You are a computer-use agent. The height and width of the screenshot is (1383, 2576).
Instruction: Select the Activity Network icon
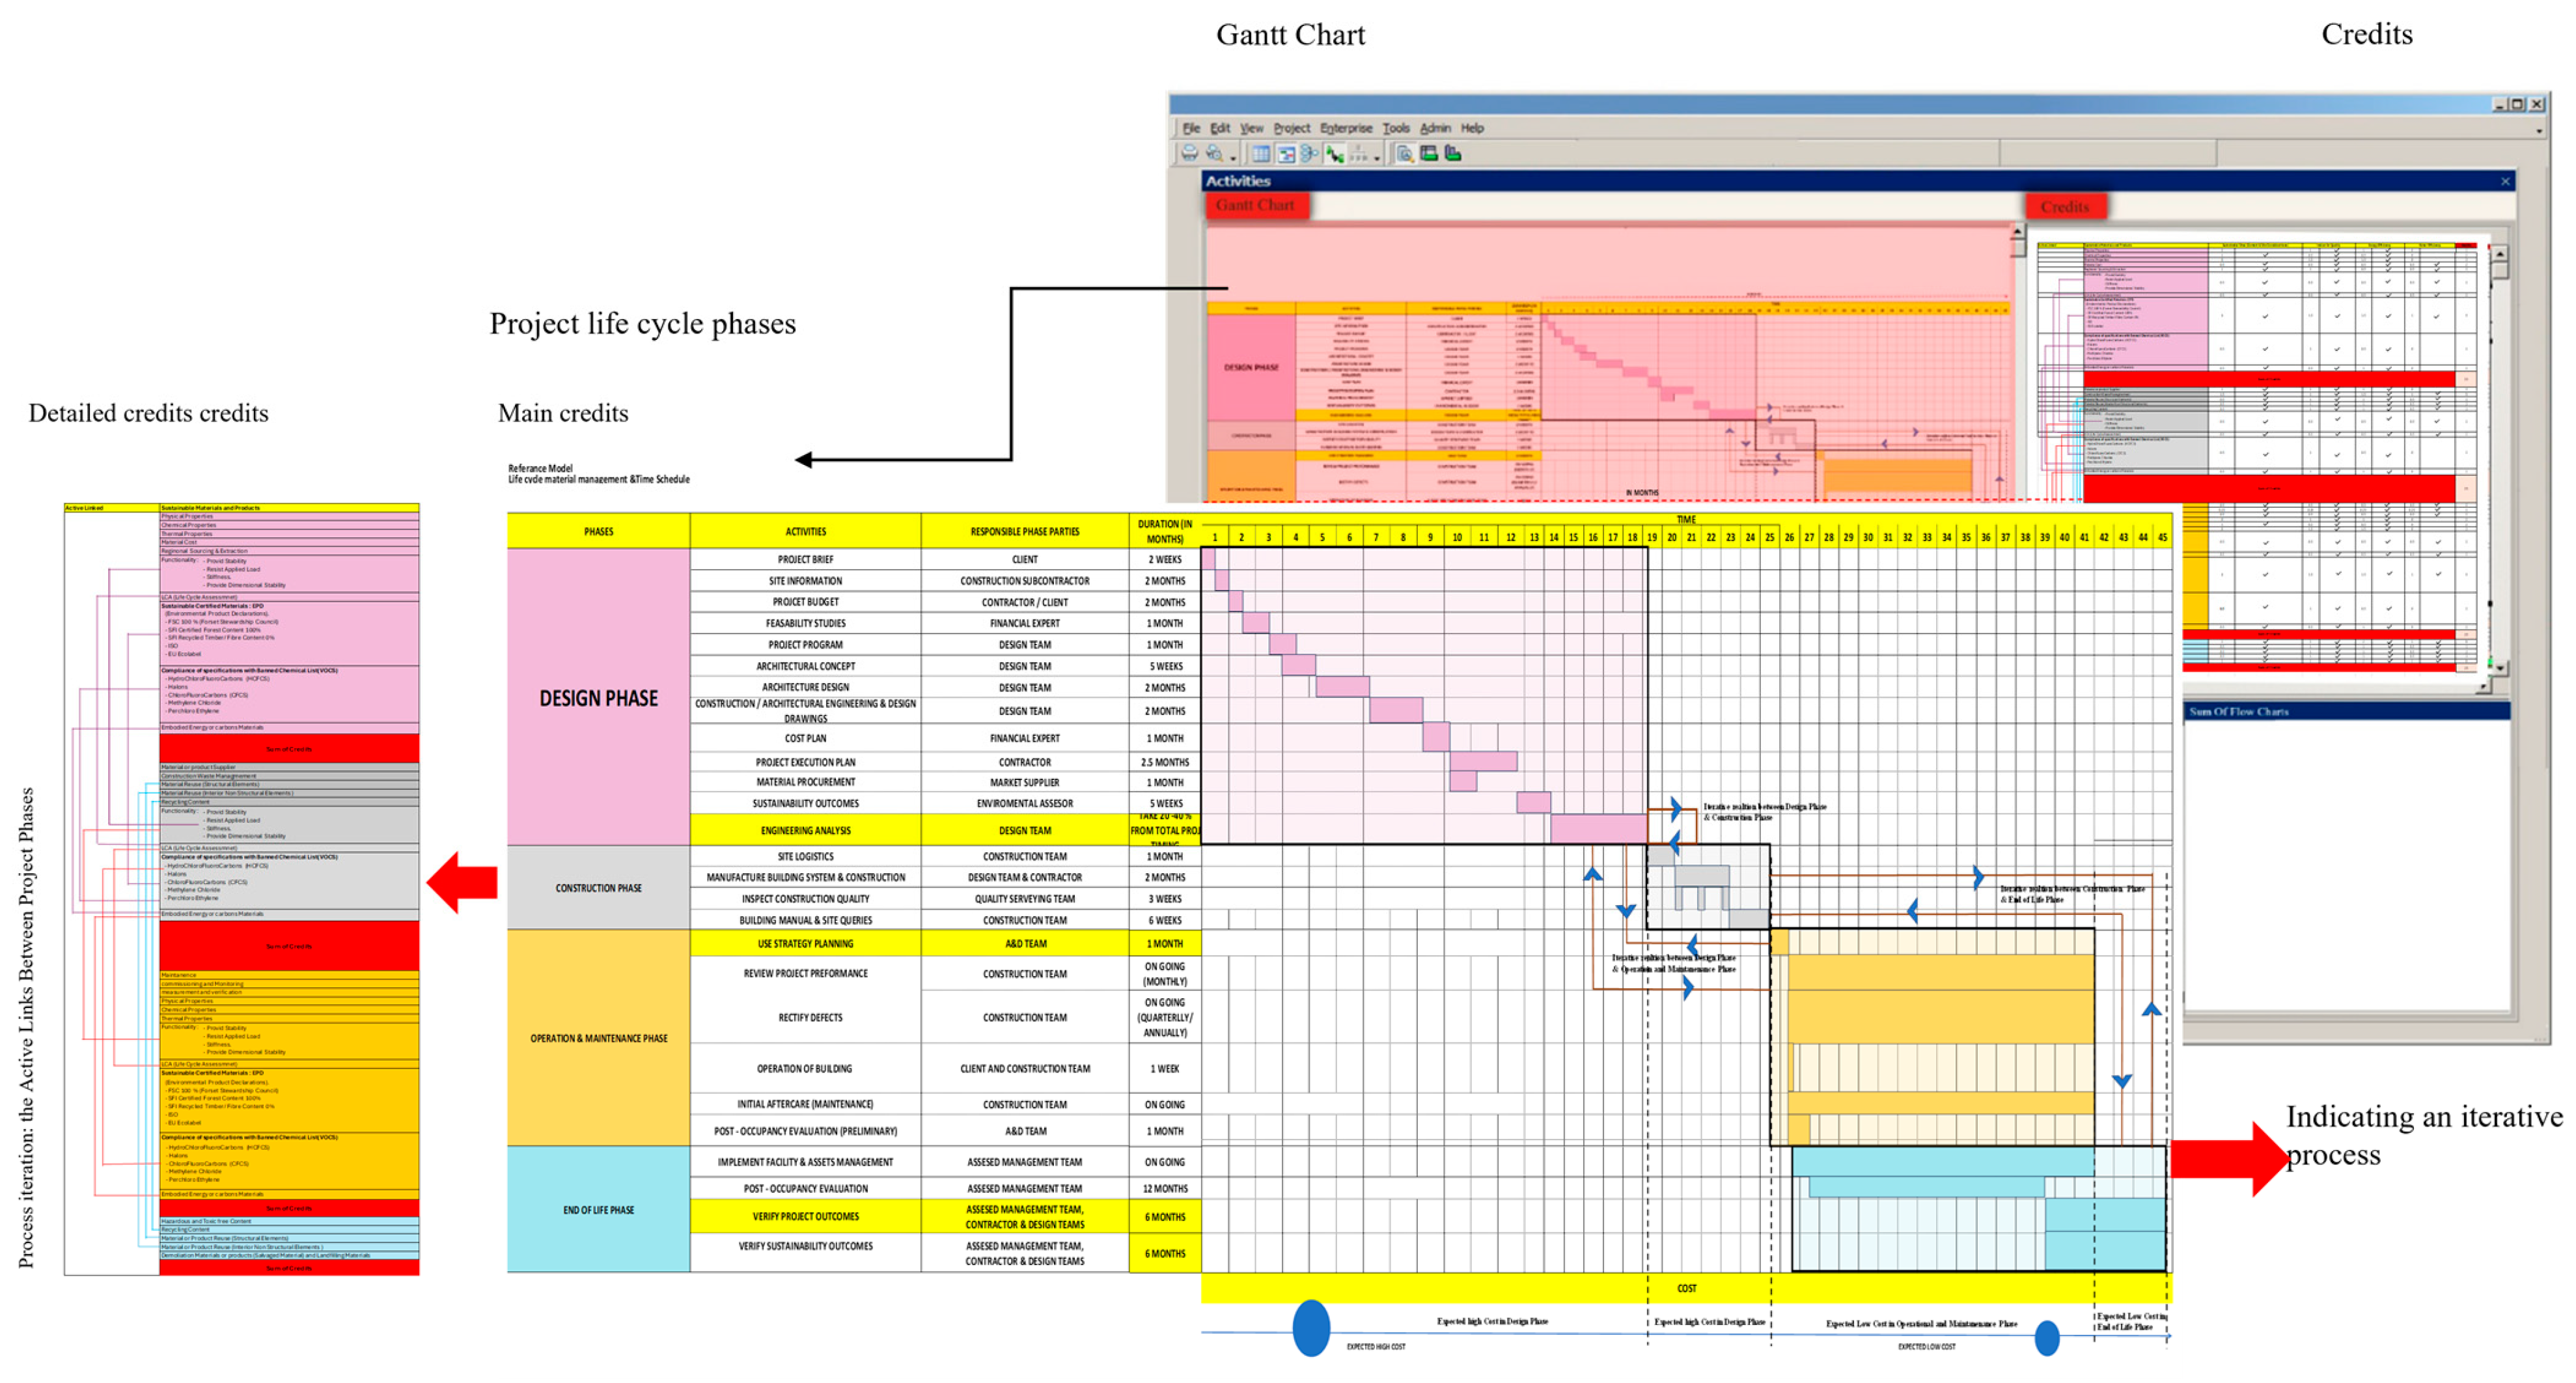tap(1309, 153)
